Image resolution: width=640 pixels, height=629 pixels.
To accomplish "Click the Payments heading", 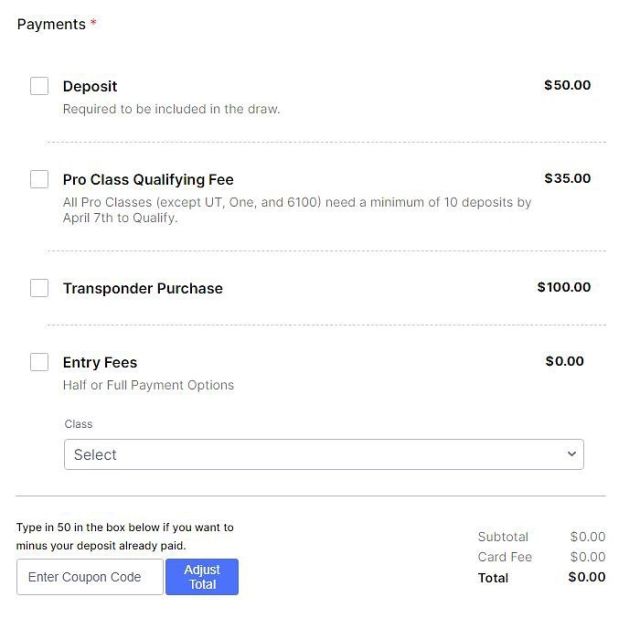I will 52,24.
